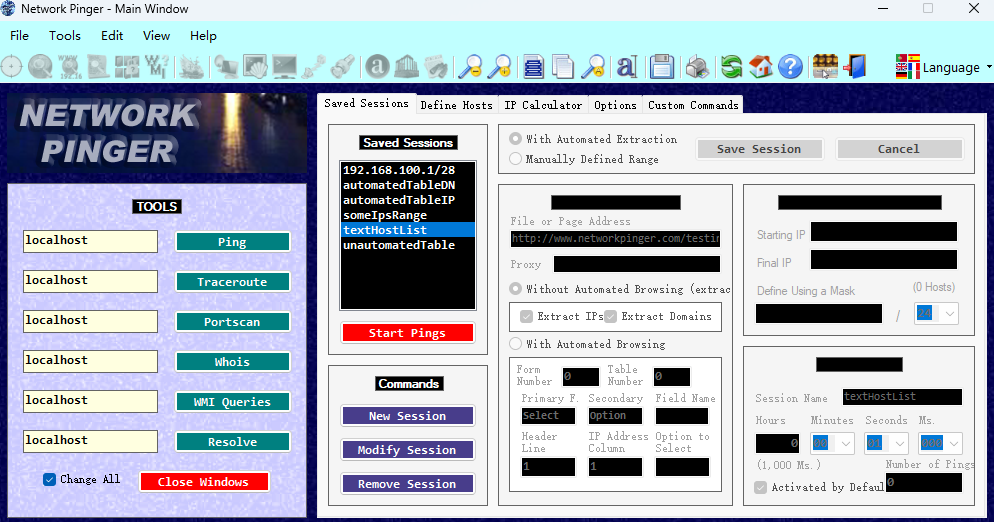This screenshot has width=994, height=522.
Task: Click the network cable plug toolbar icon
Action: (314, 67)
